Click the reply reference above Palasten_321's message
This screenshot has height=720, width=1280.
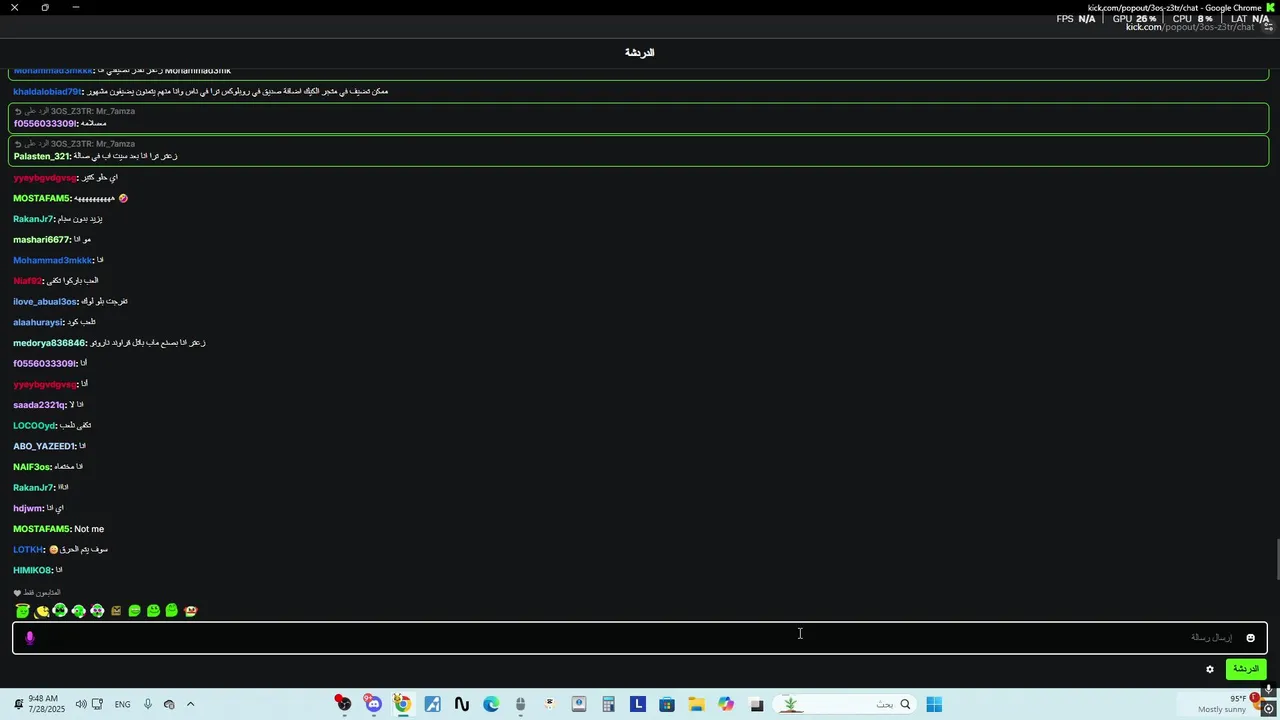[74, 144]
